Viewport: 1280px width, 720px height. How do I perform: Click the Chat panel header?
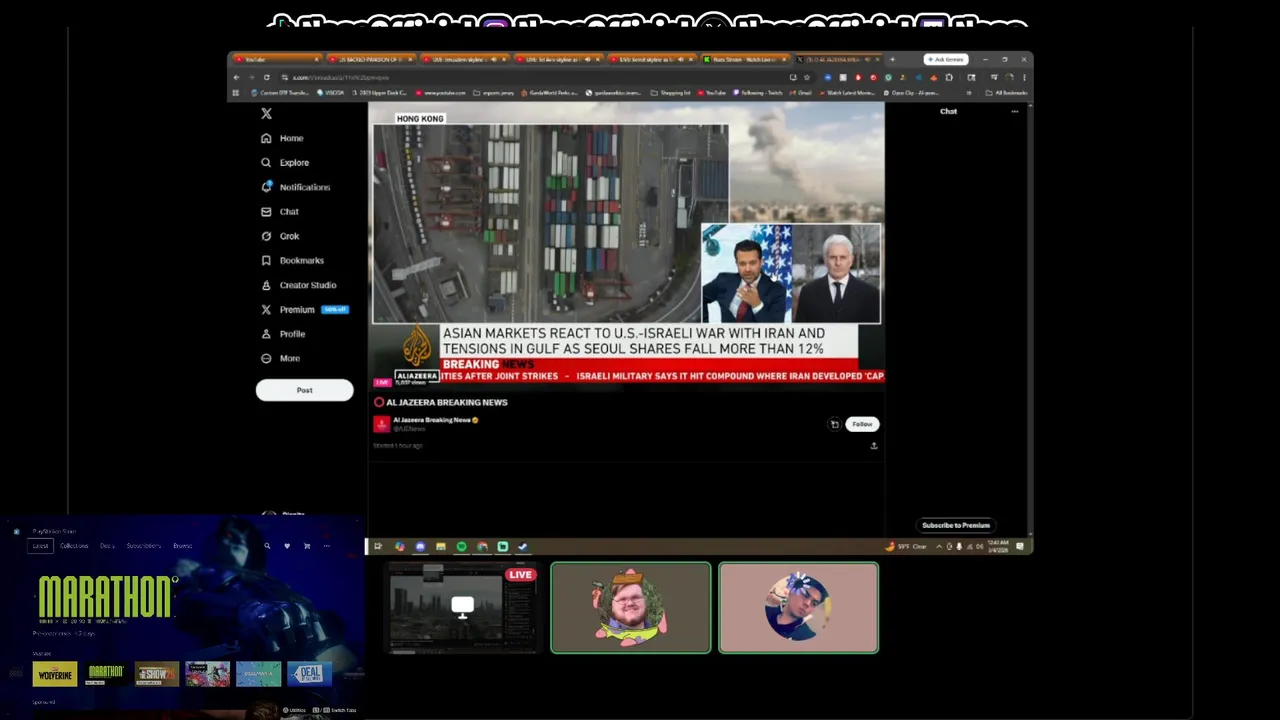click(948, 112)
